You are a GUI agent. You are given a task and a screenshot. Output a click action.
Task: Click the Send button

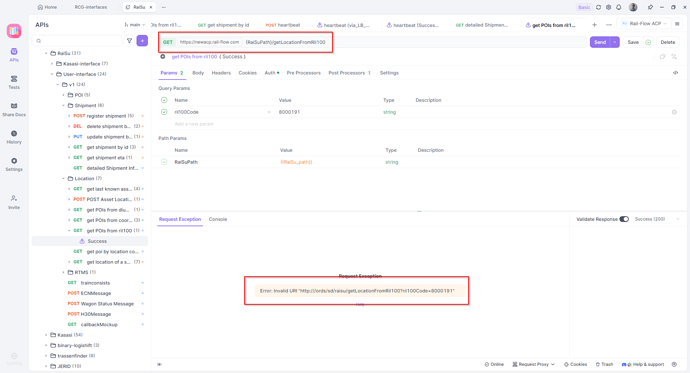tap(600, 42)
